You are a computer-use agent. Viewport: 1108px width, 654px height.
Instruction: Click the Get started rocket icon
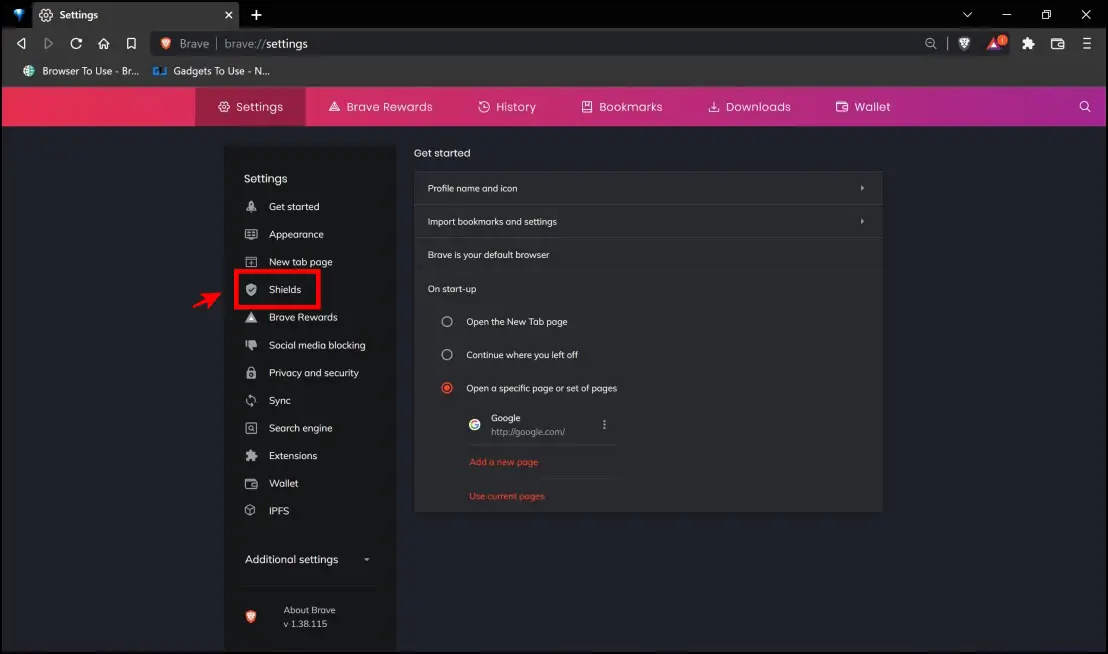coord(251,206)
